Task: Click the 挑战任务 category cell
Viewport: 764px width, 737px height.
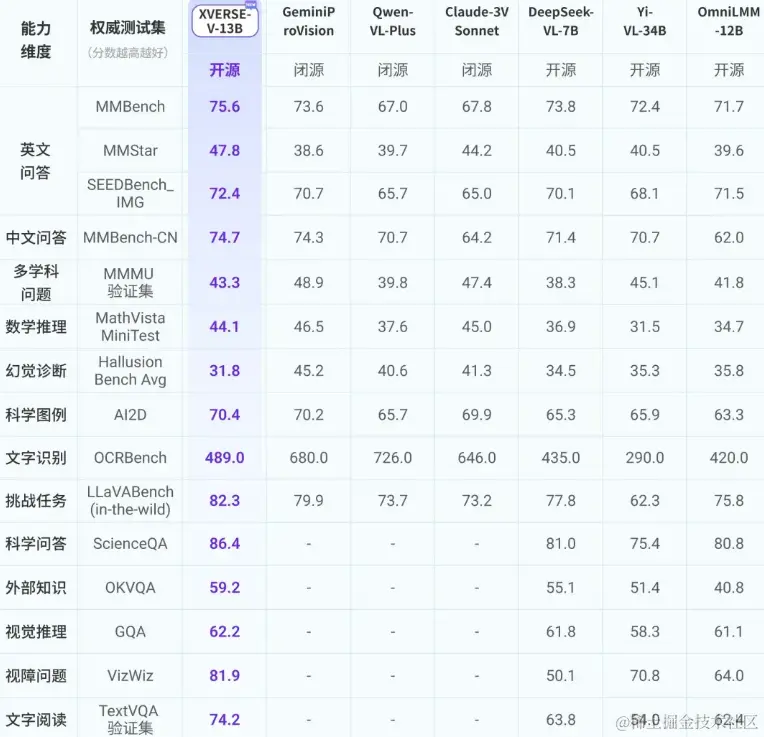Action: point(36,501)
